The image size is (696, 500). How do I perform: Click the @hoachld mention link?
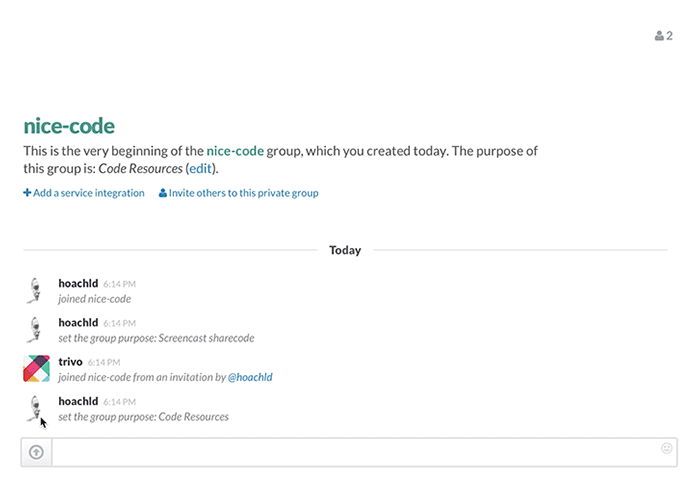click(x=250, y=377)
